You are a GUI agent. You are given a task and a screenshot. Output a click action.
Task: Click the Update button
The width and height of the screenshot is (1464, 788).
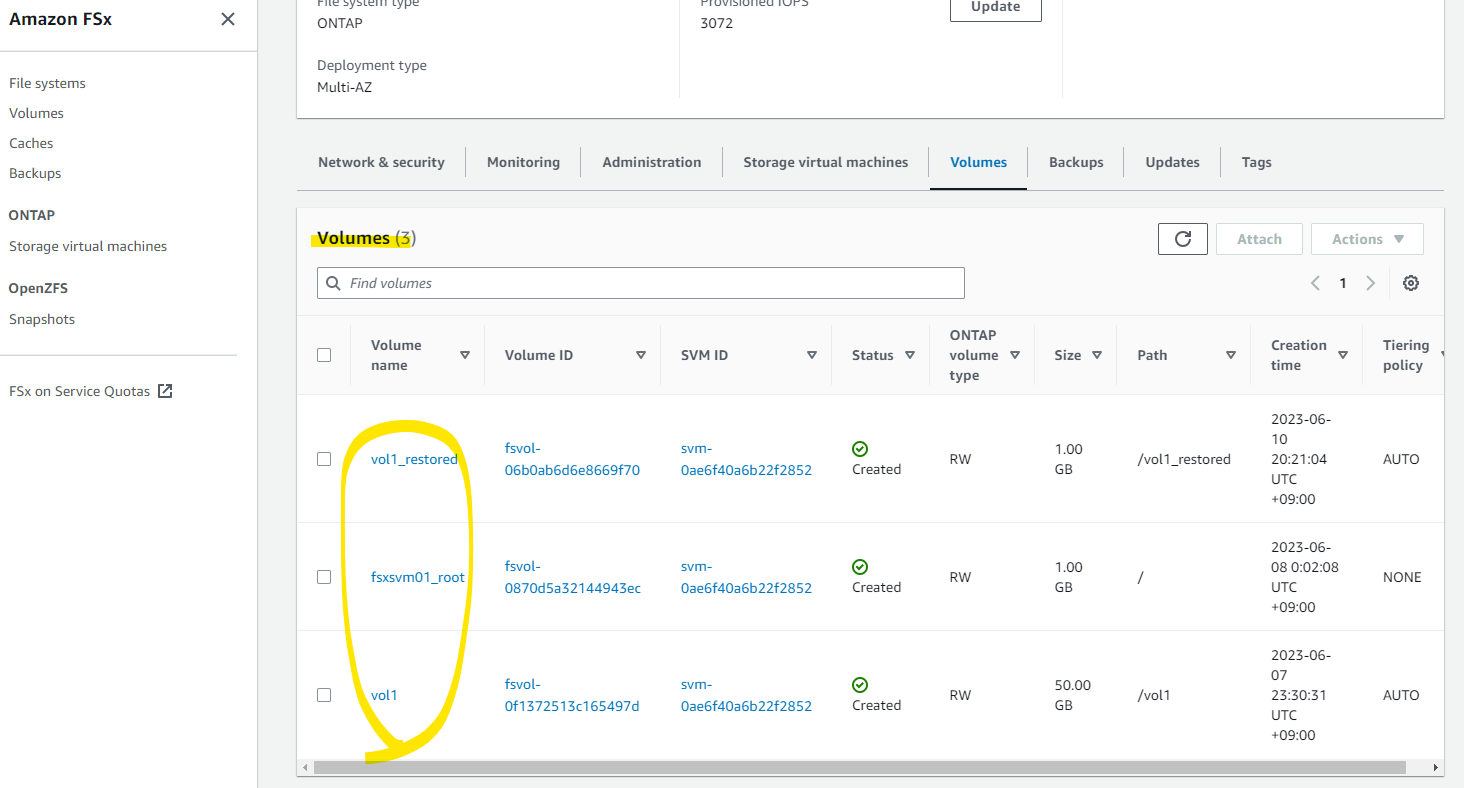pos(996,8)
